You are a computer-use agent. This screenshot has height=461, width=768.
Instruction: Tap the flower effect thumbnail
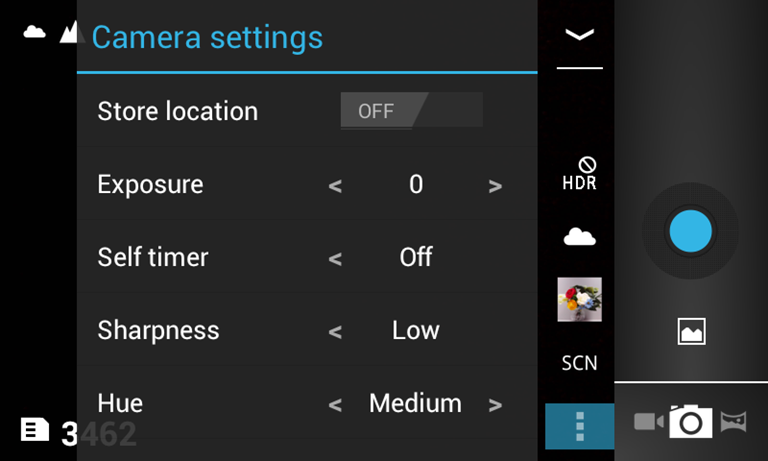point(579,299)
